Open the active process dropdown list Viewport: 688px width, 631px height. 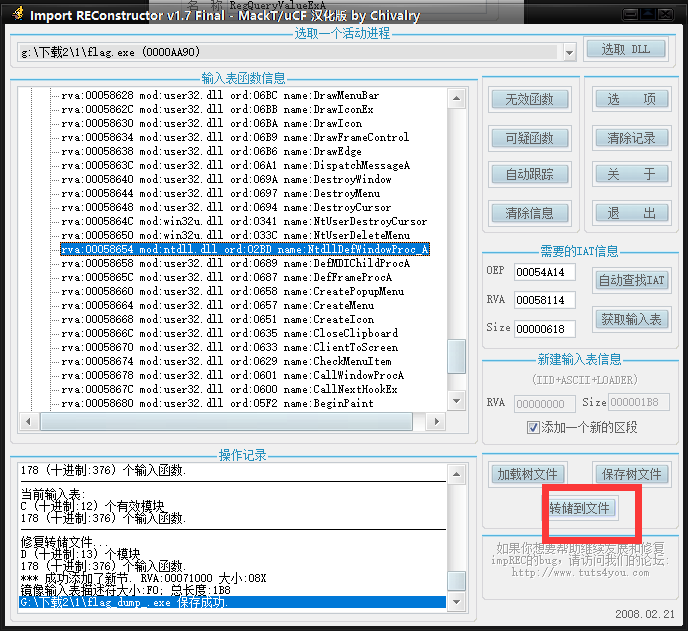tap(570, 51)
